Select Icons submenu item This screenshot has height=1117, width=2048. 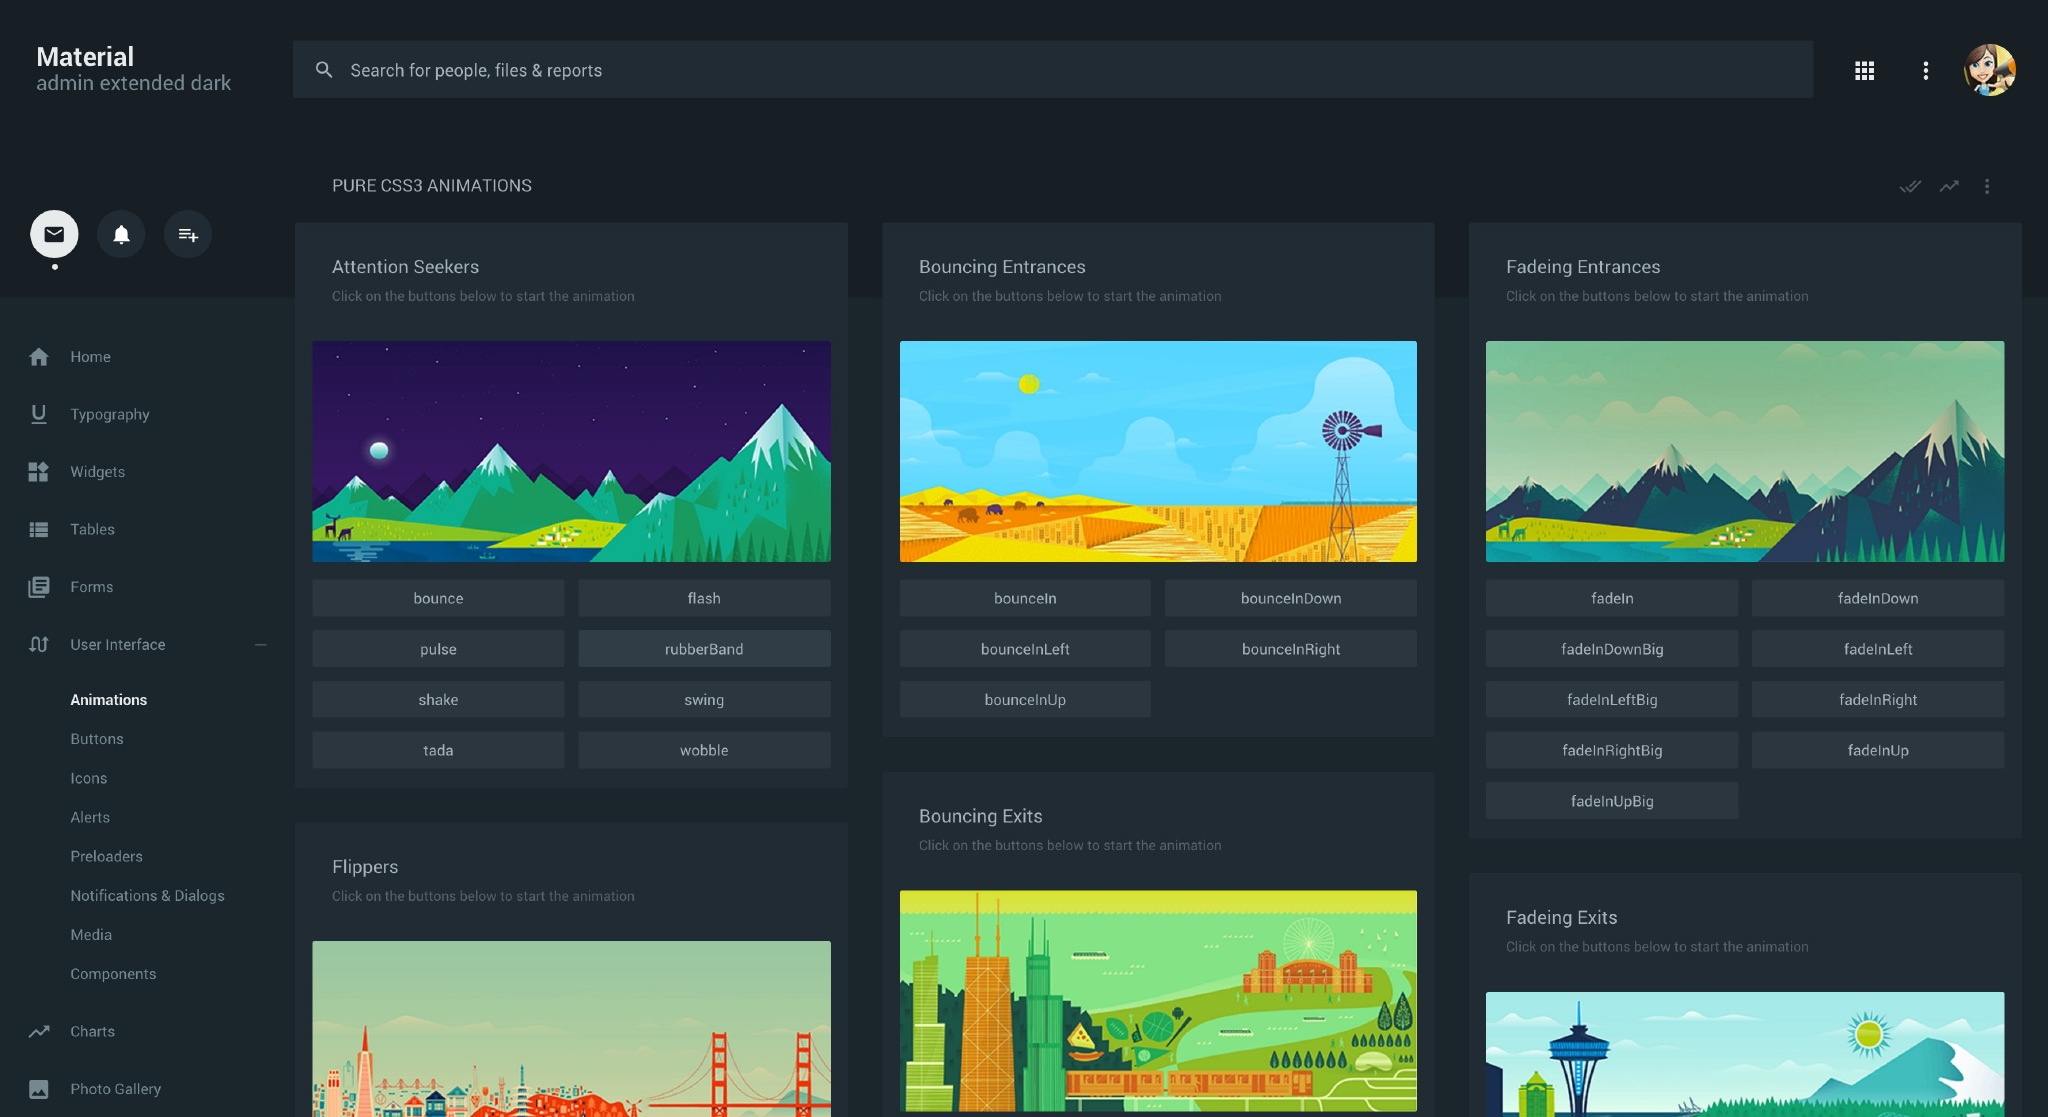click(x=88, y=778)
